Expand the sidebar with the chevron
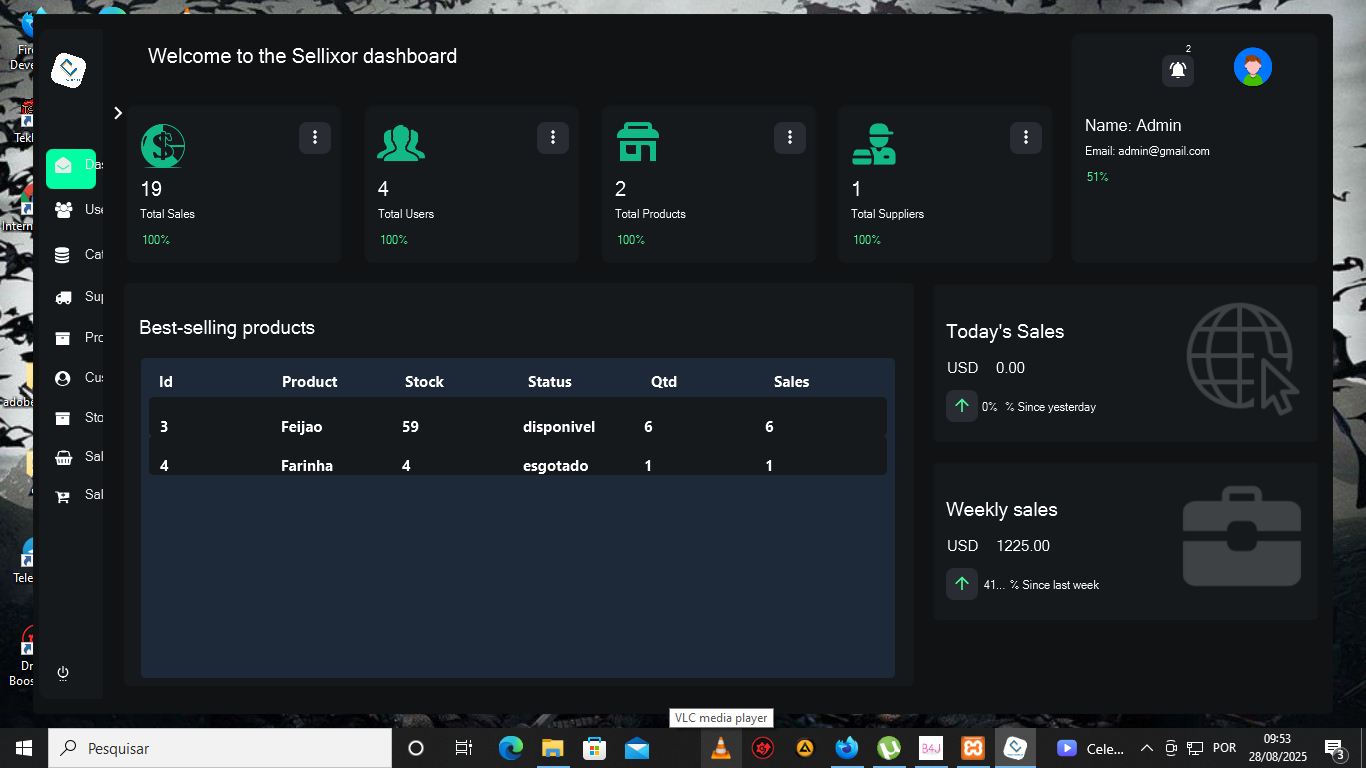The height and width of the screenshot is (768, 1366). coord(118,113)
